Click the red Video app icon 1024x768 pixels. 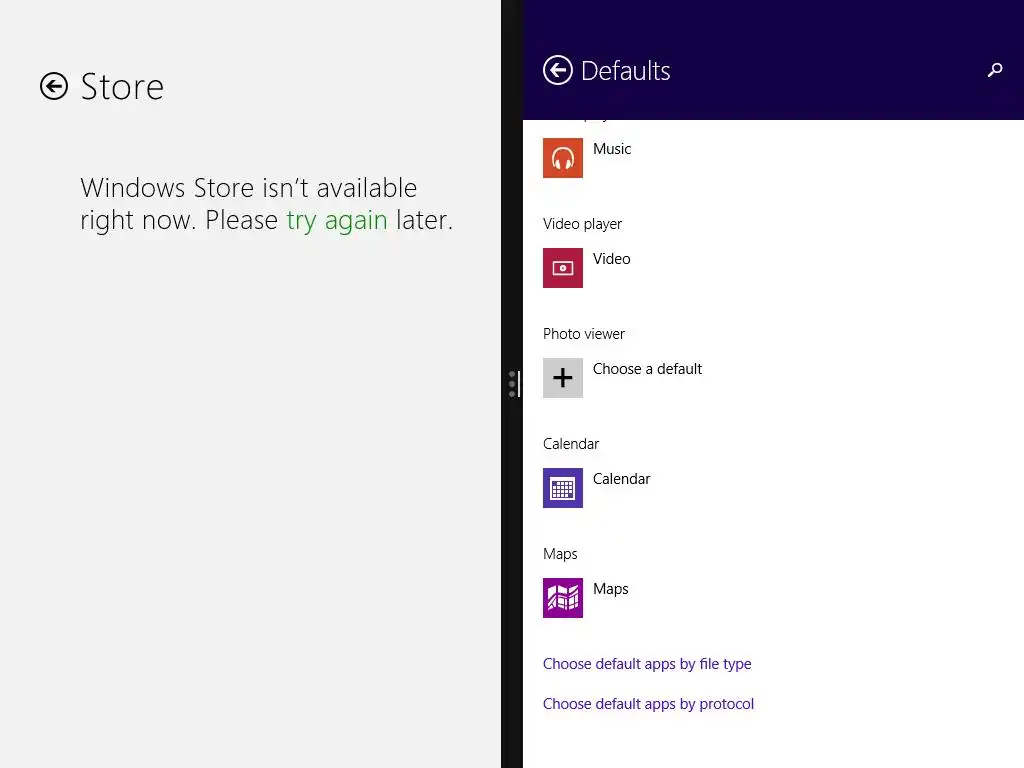pos(563,268)
